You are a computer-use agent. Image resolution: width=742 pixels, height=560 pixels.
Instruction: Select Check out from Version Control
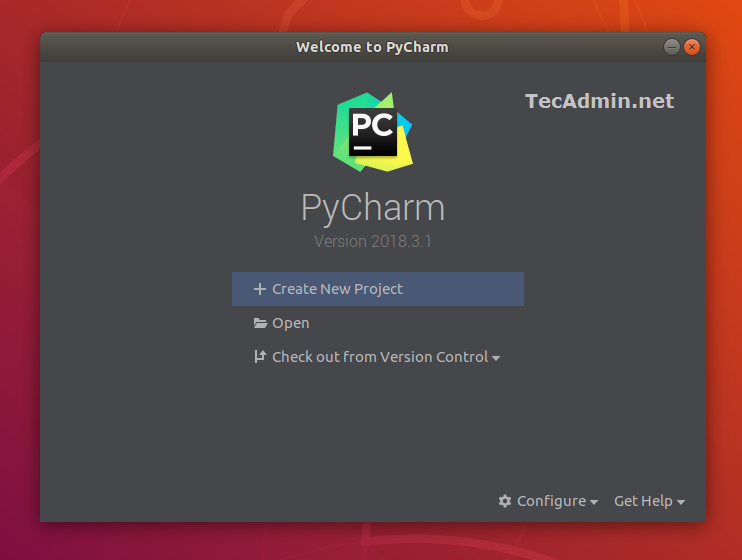377,356
